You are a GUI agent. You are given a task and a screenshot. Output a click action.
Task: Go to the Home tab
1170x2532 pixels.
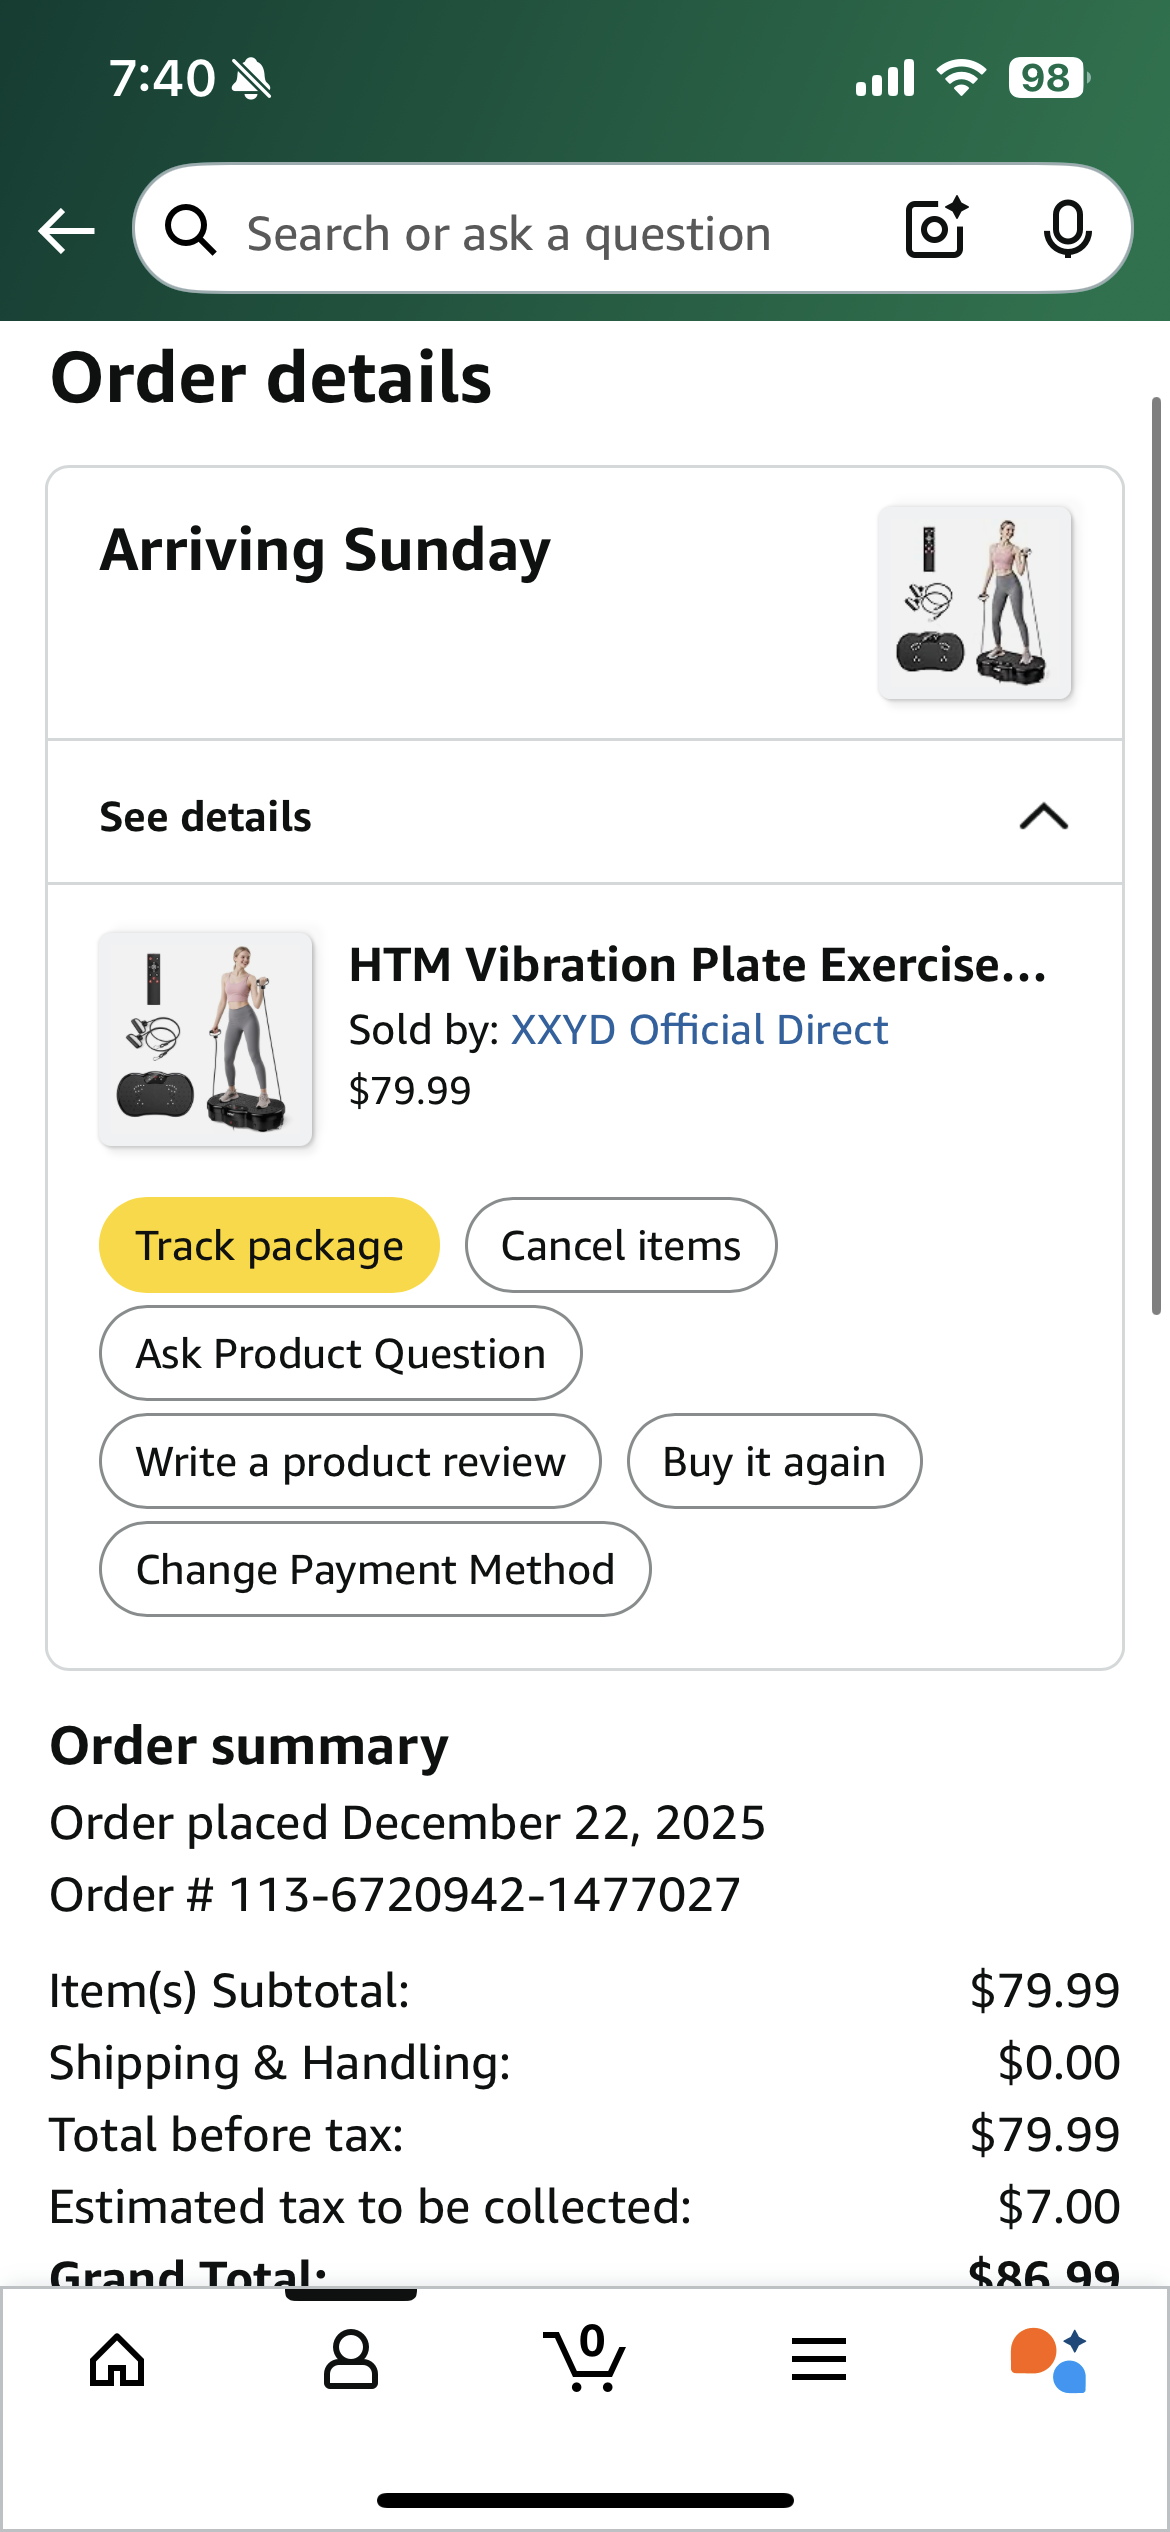click(117, 2360)
